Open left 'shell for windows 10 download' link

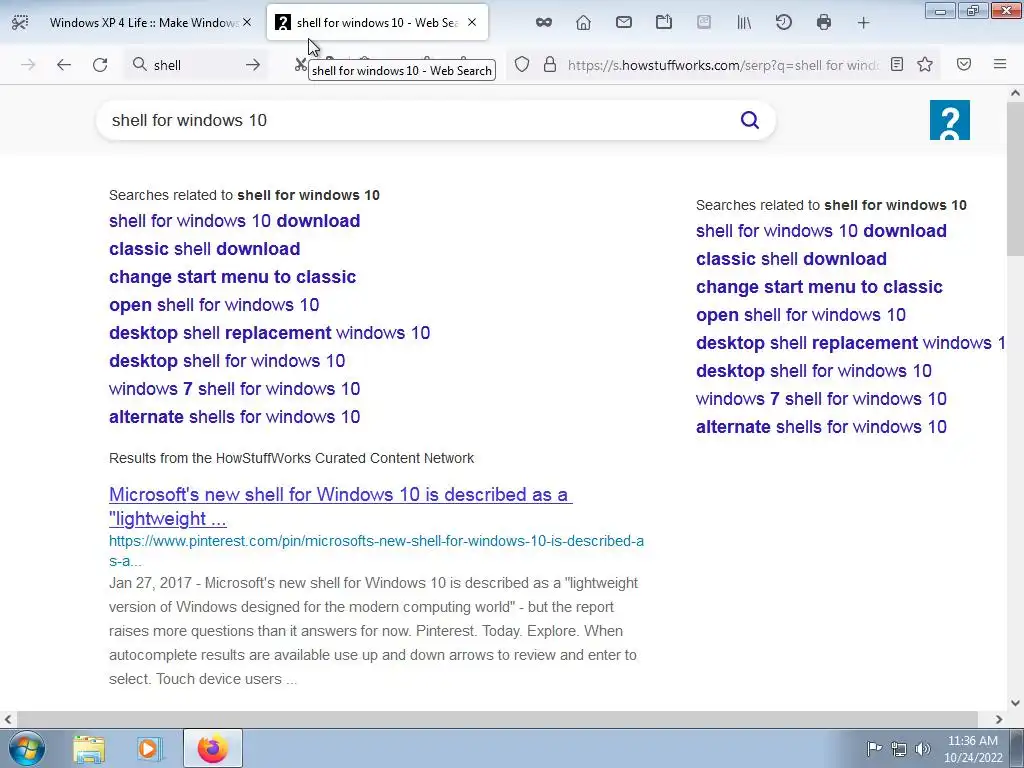tap(234, 221)
